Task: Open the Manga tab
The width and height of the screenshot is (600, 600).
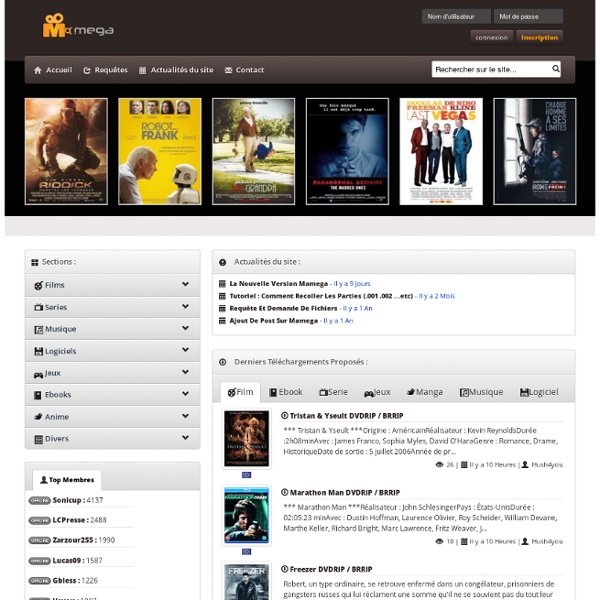Action: pyautogui.click(x=424, y=392)
